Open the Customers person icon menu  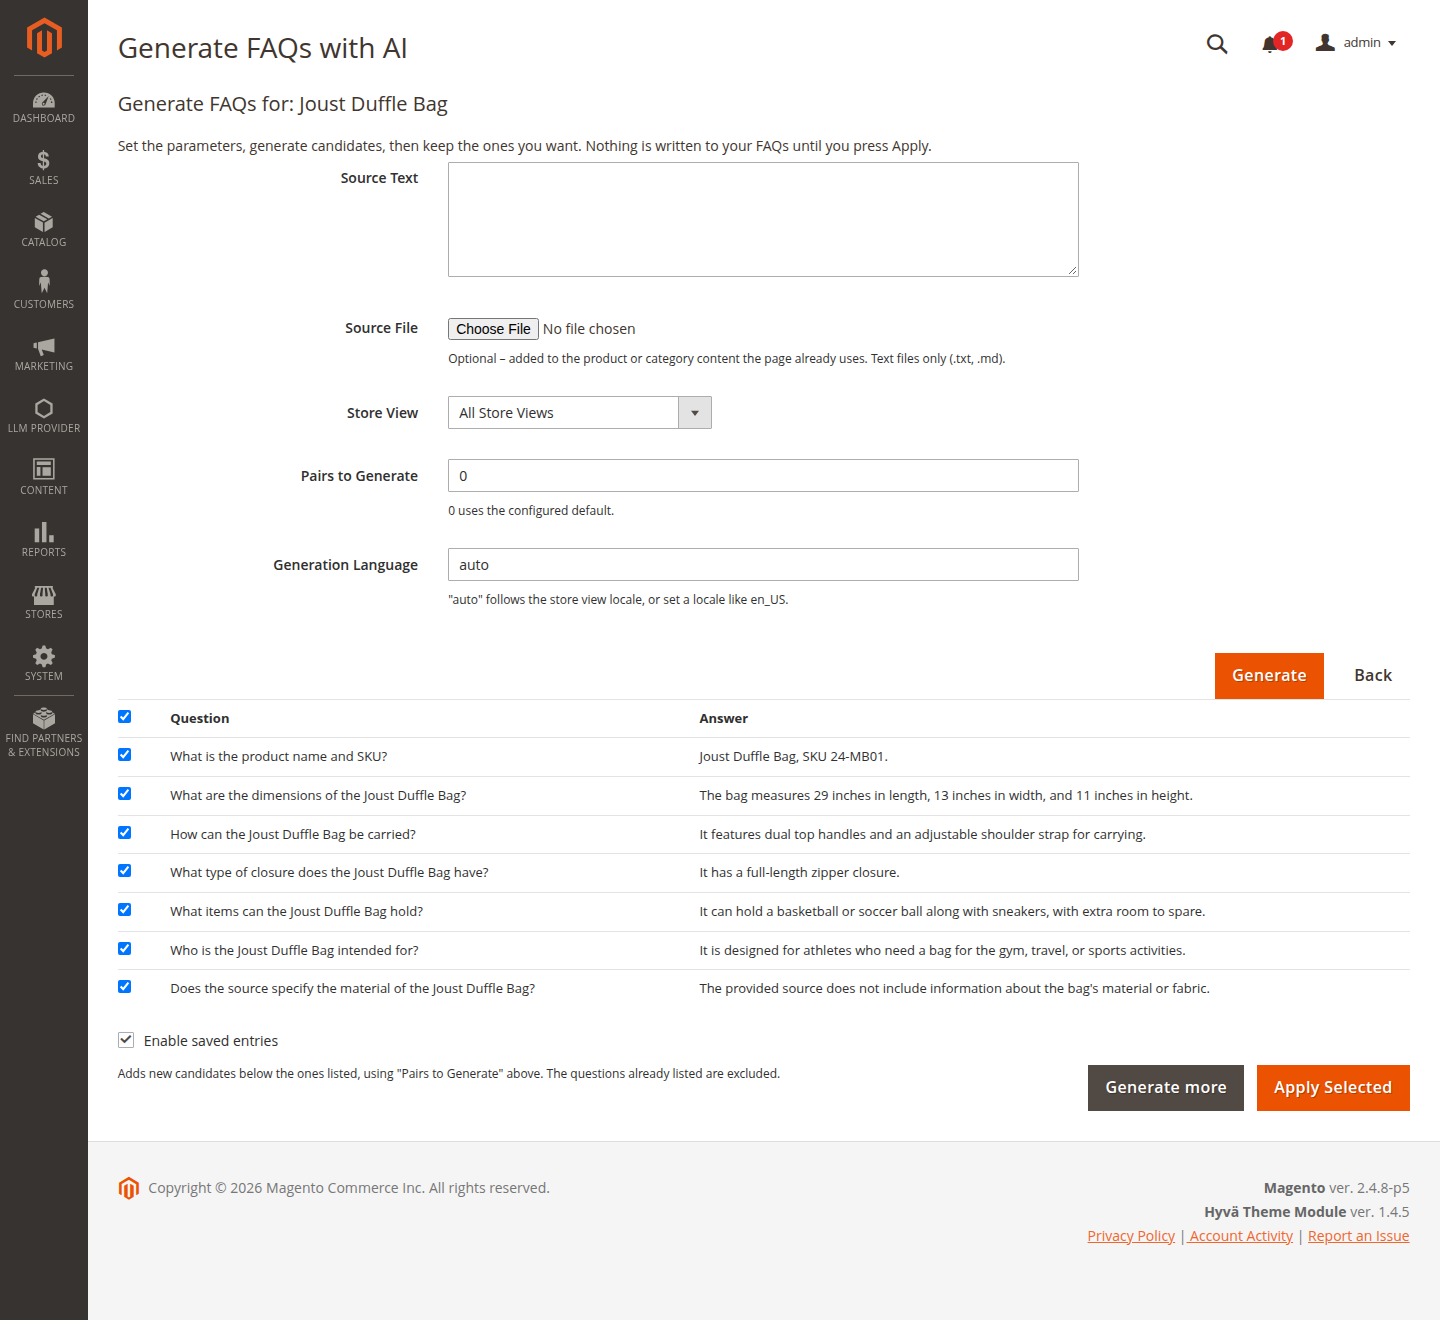point(44,280)
